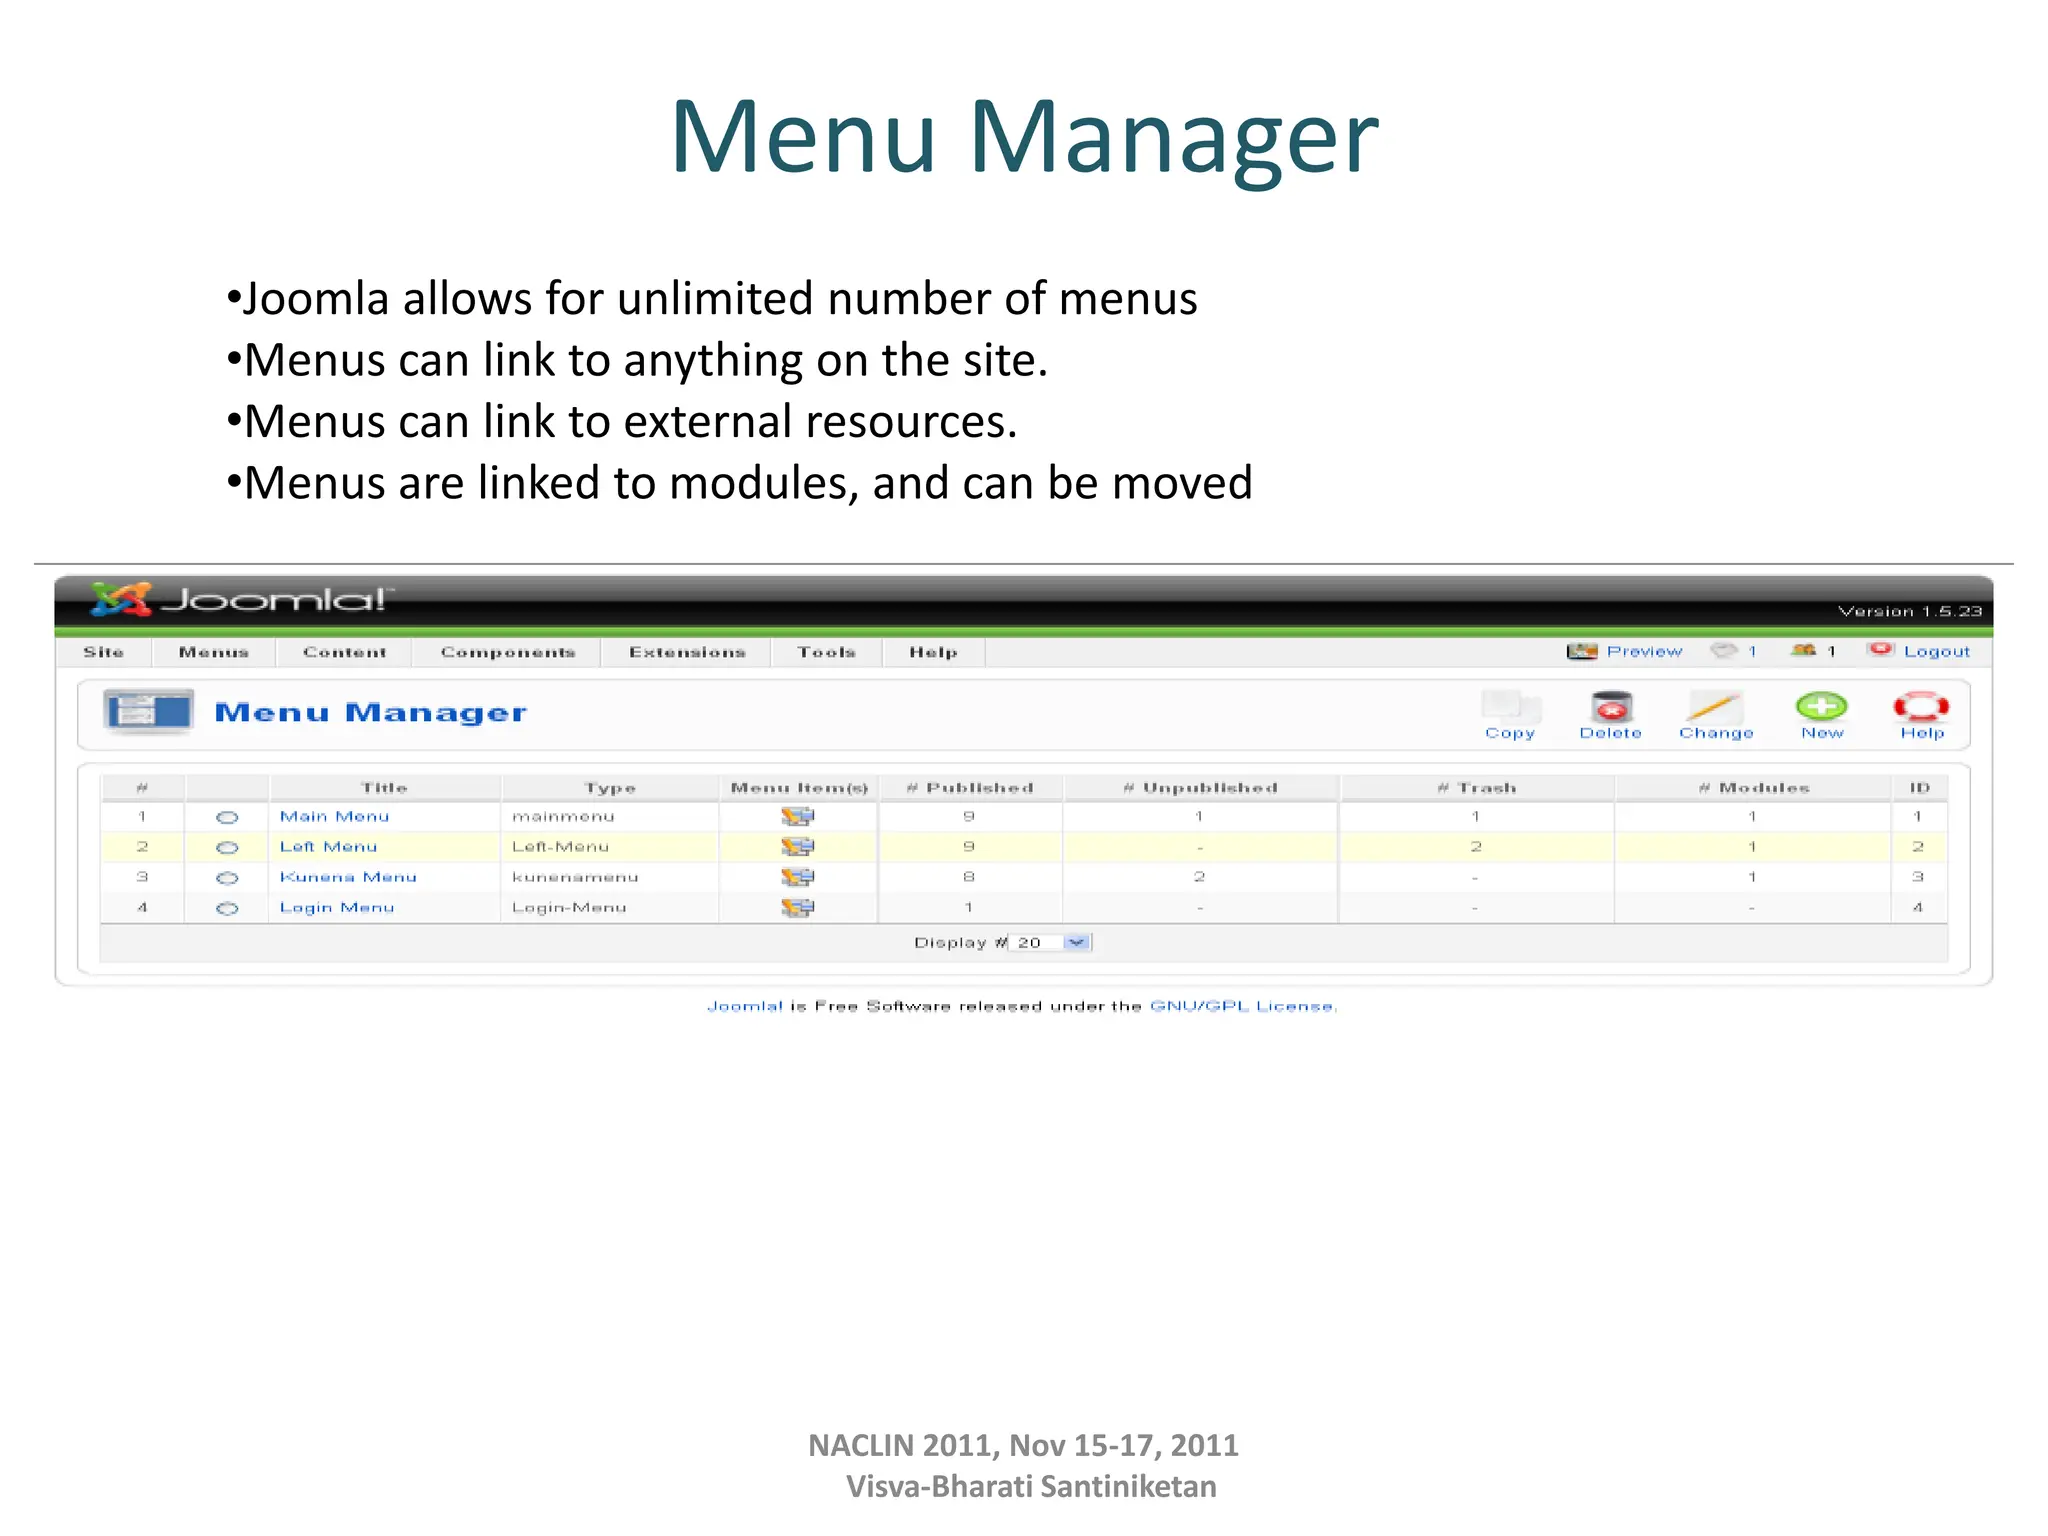Open the Site menu
This screenshot has height=1536, width=2048.
pos(104,652)
